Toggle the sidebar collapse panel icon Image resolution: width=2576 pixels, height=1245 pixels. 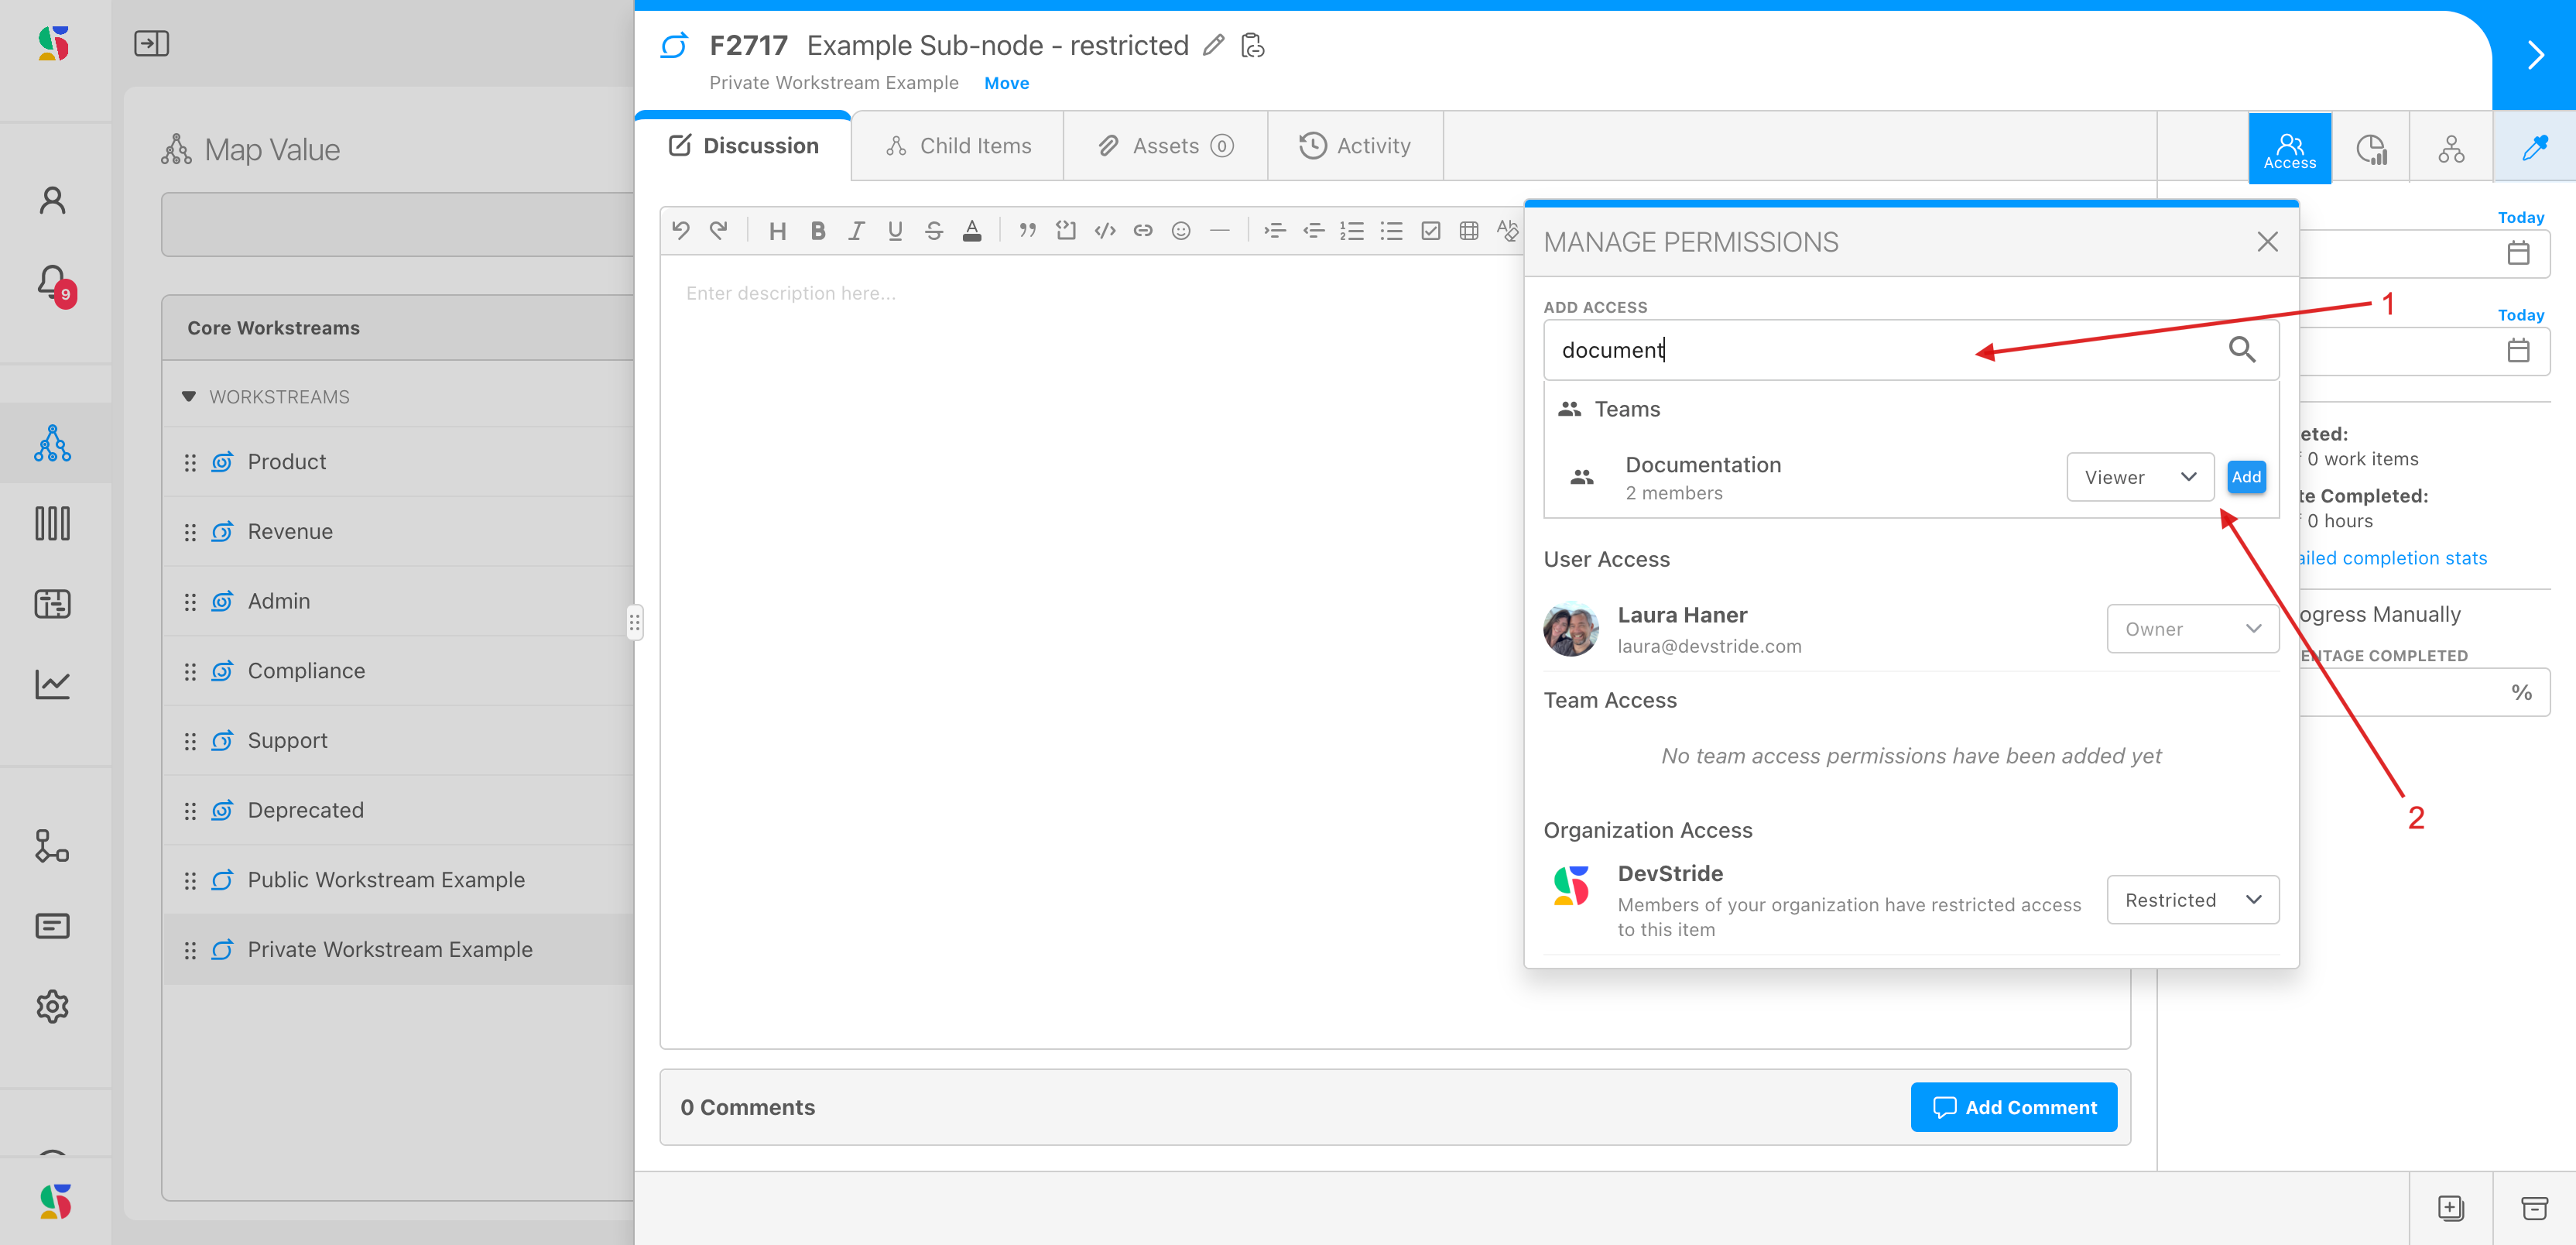(x=151, y=43)
